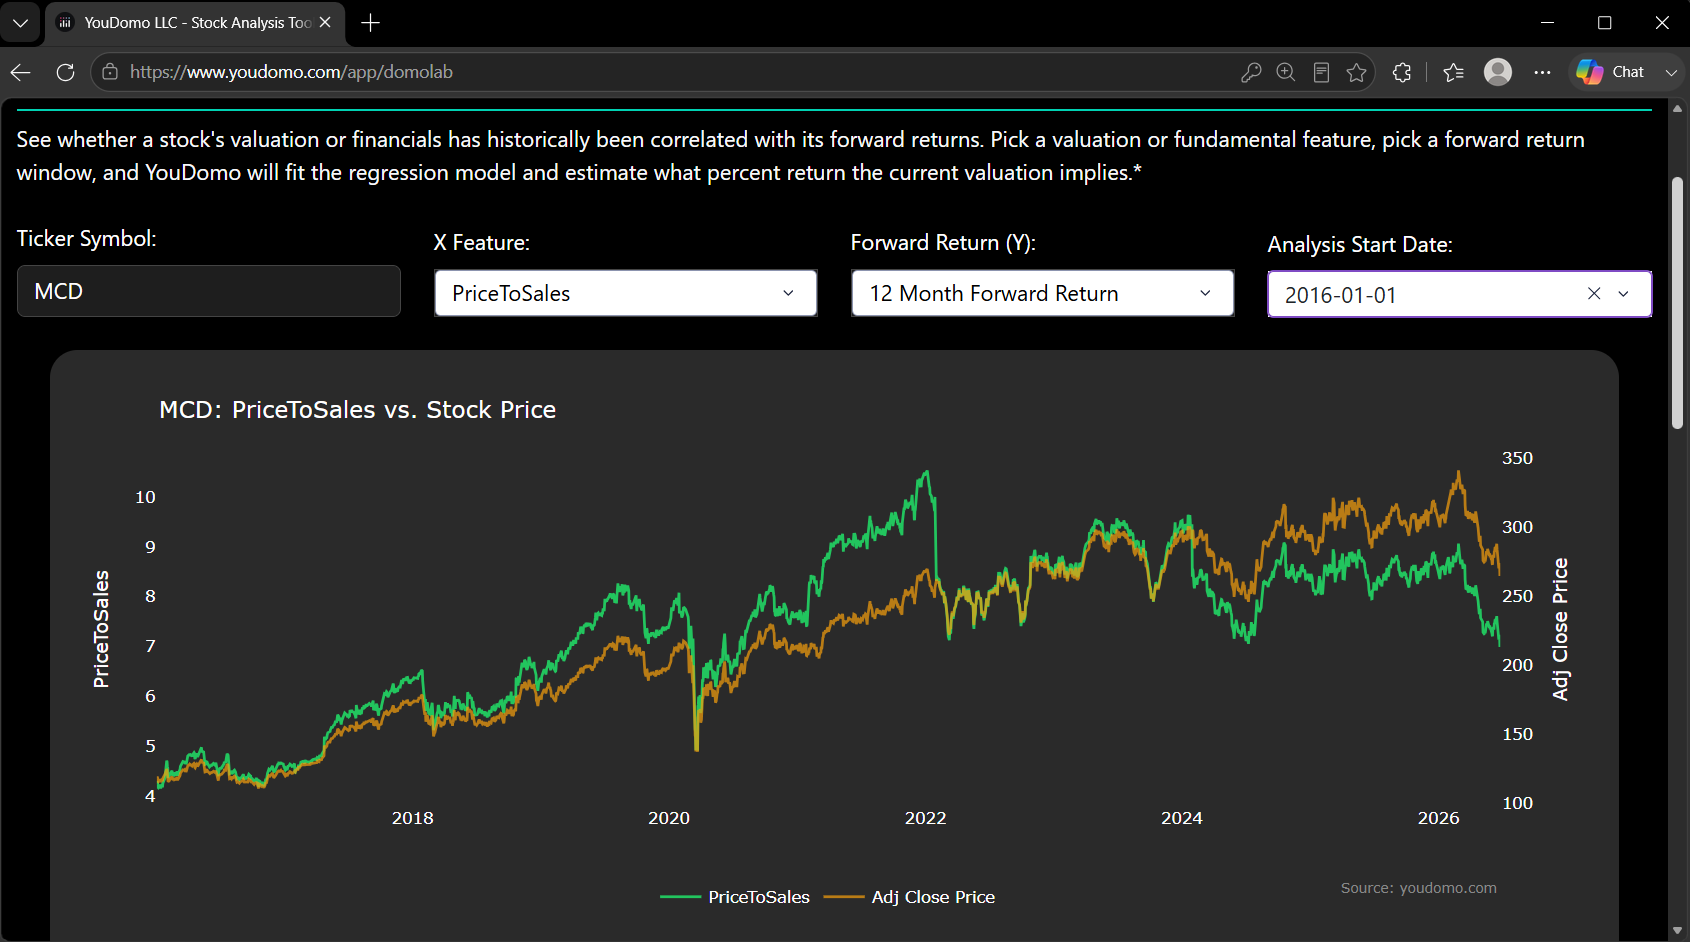
Task: Open the user profile avatar
Action: [1498, 72]
